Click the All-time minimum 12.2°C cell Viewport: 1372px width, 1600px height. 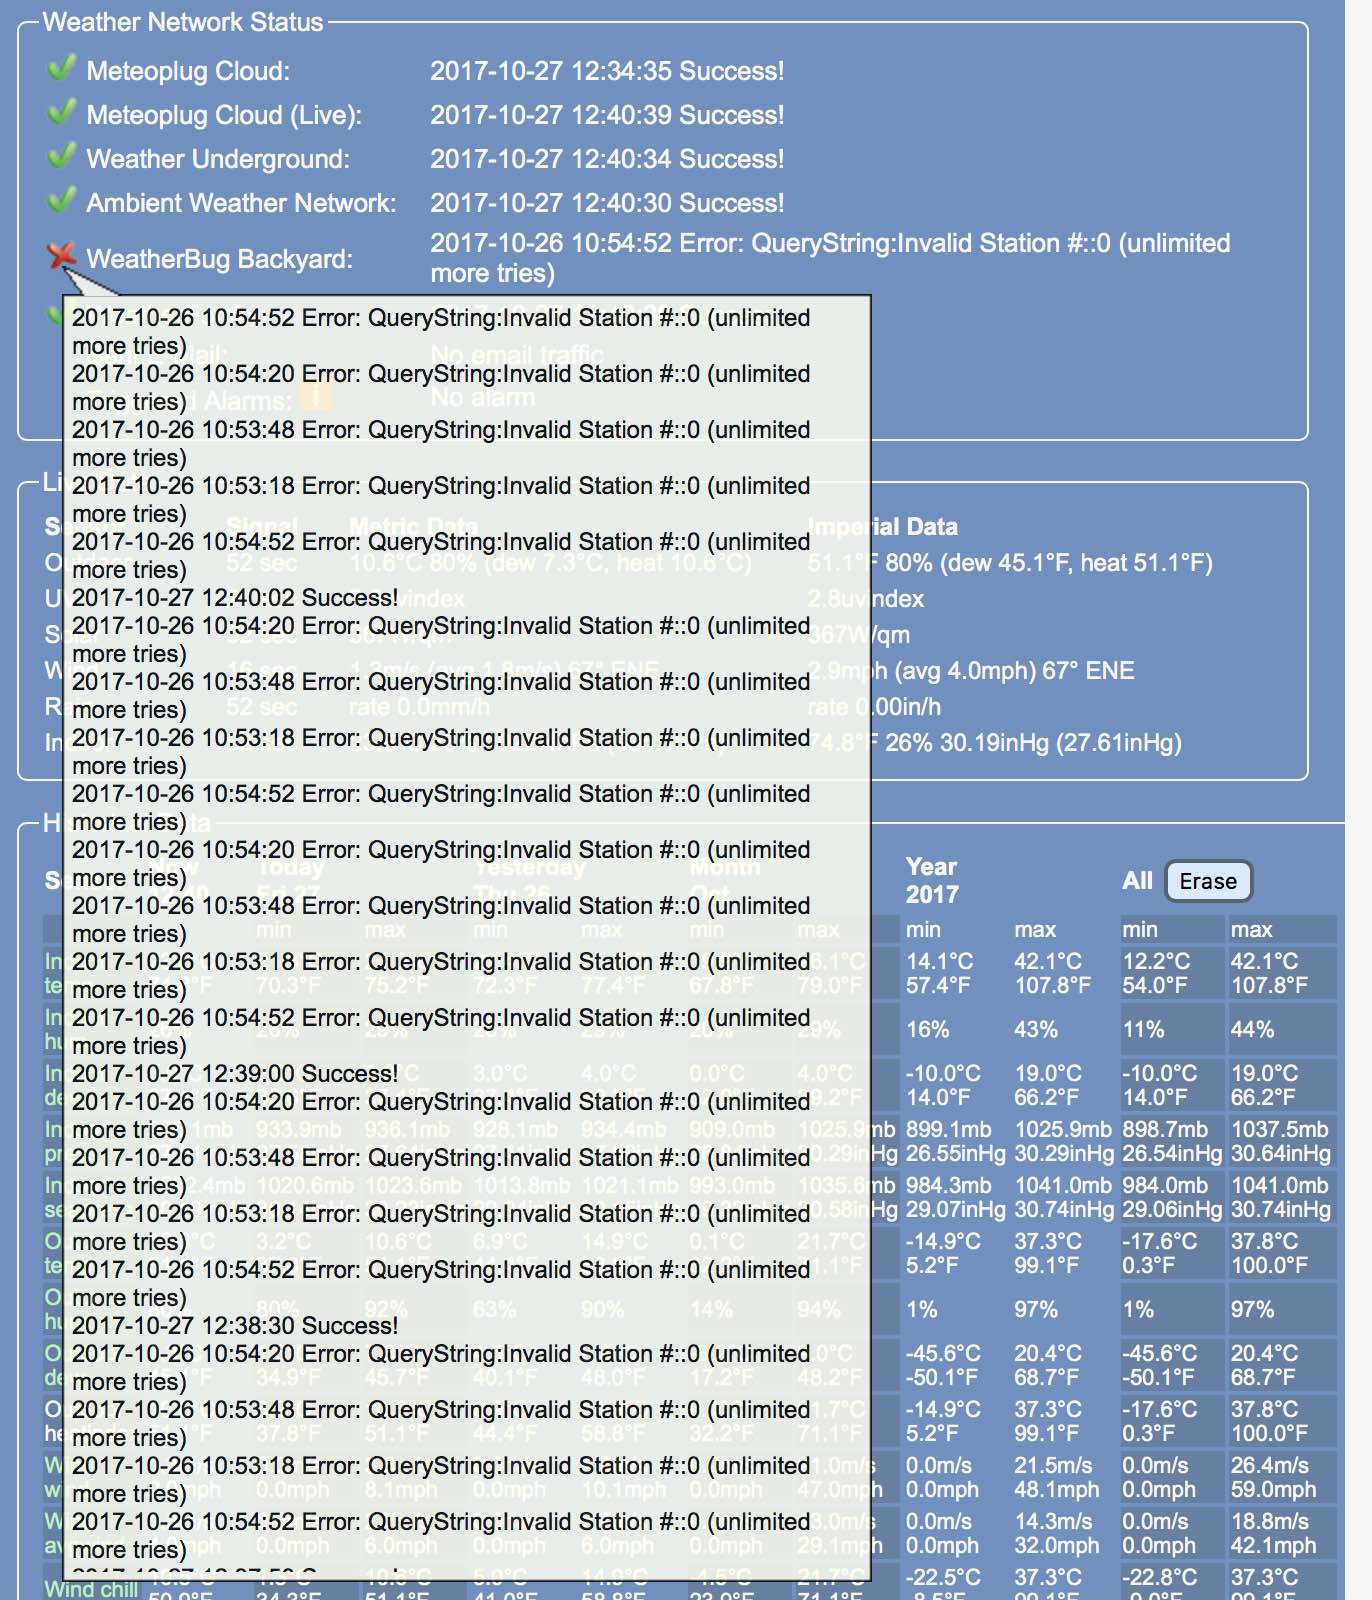point(1156,973)
